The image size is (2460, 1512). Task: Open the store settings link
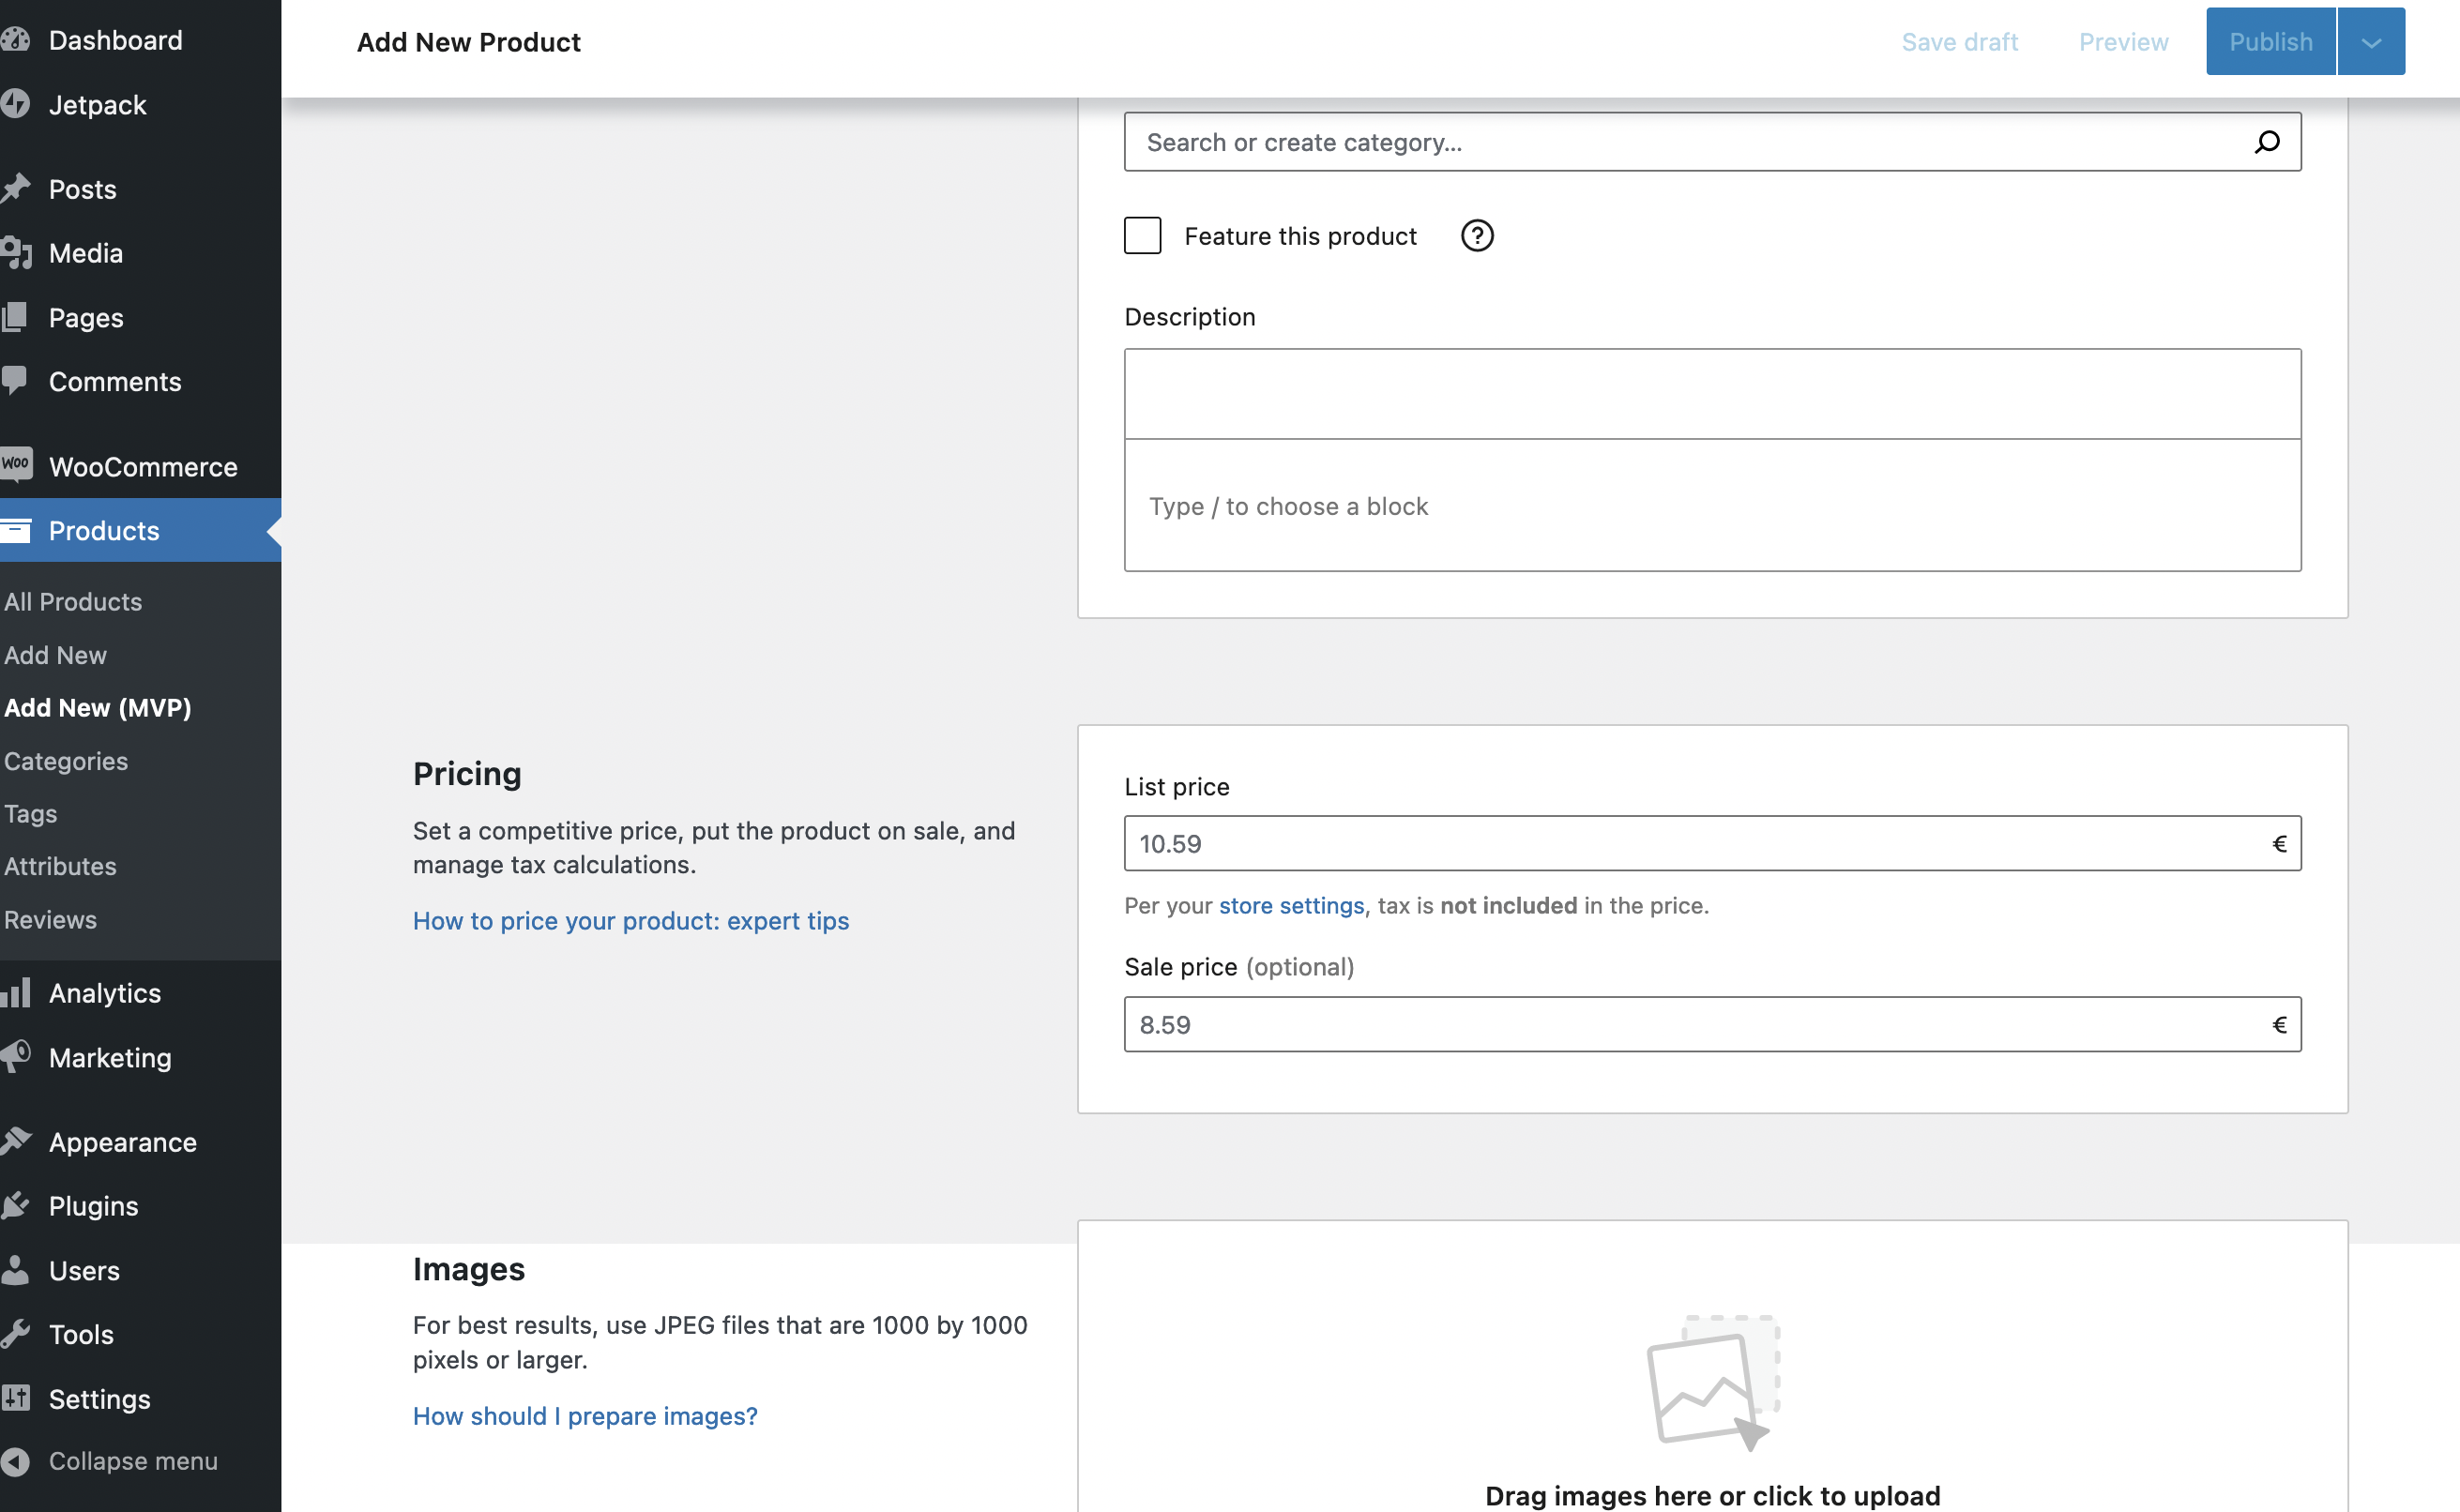coord(1292,905)
